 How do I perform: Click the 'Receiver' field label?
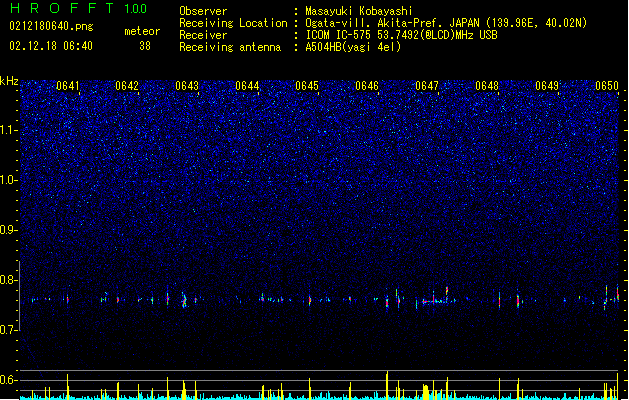203,35
